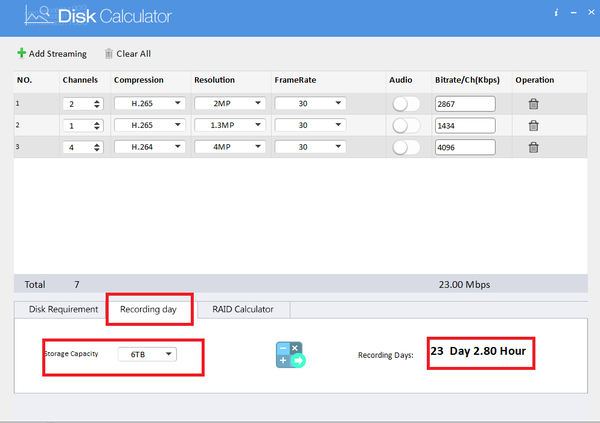Click bitrate field showing 4096
This screenshot has height=423, width=600.
pyautogui.click(x=465, y=148)
